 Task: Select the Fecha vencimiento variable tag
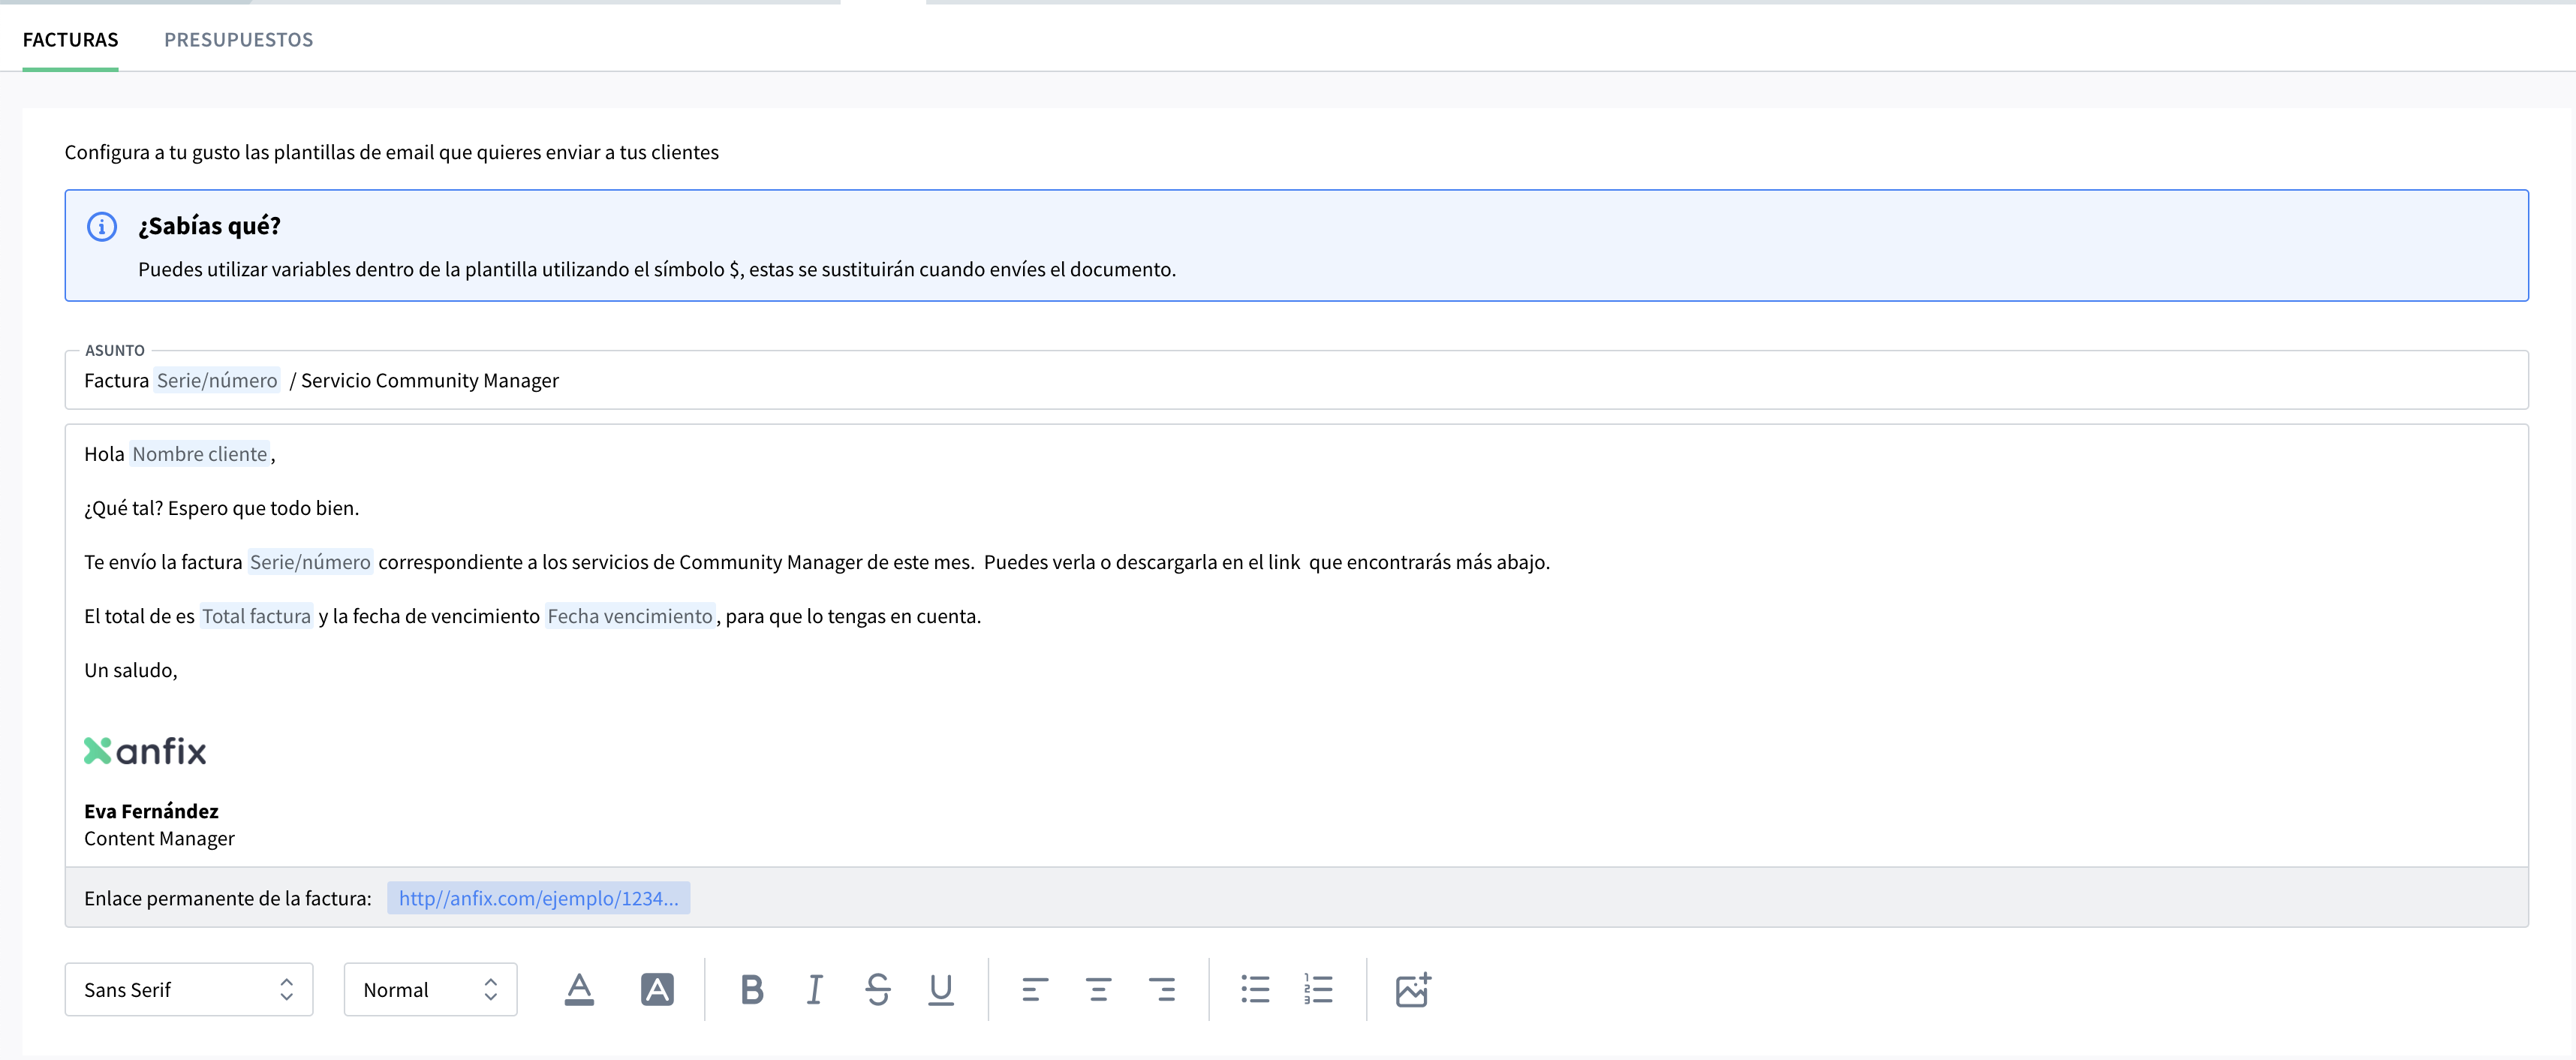tap(630, 616)
